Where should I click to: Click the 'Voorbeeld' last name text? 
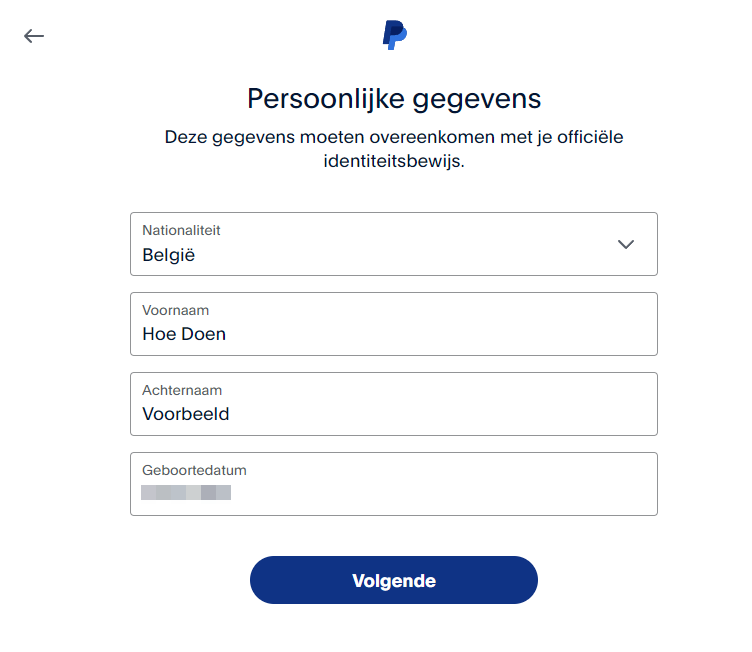click(186, 414)
